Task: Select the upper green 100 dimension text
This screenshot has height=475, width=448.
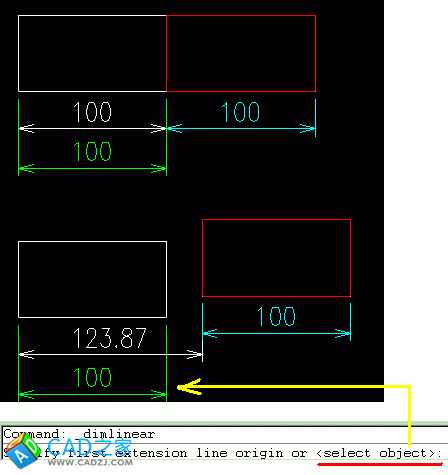Action: point(92,152)
